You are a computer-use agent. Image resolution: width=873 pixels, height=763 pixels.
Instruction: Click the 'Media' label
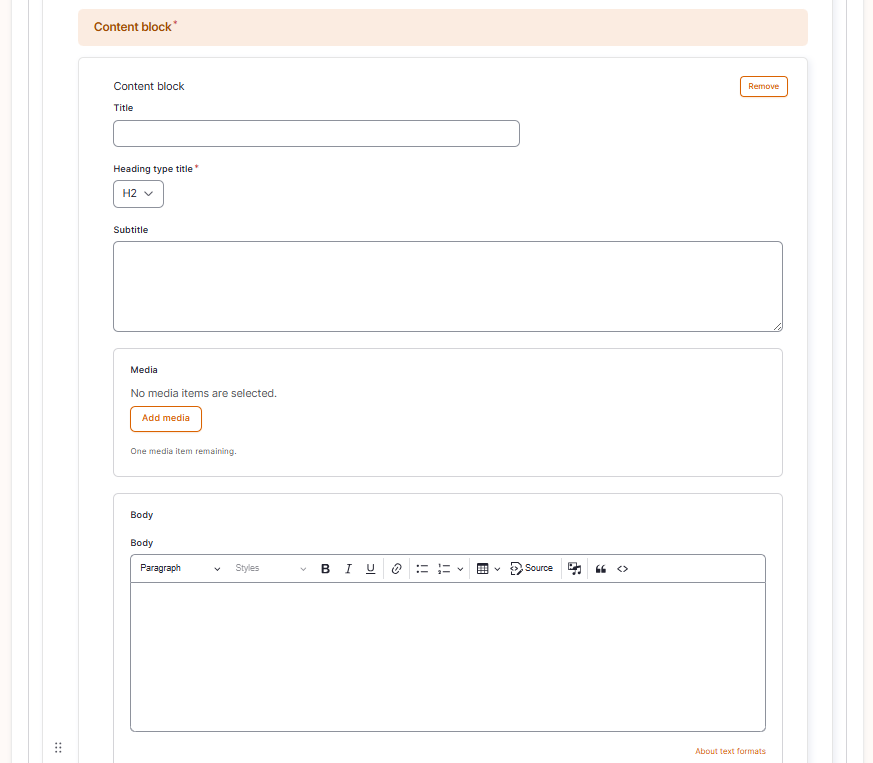[x=144, y=370]
